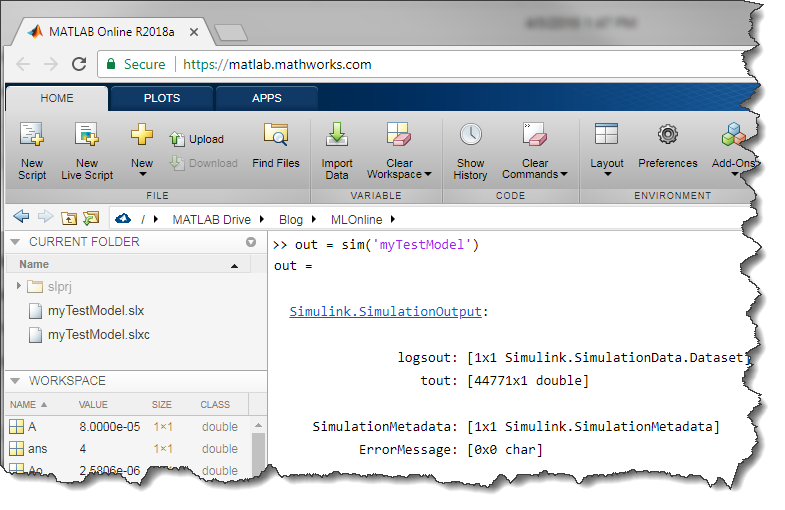Select variable A in Workspace
Screen dimensions: 785x510
coord(32,427)
